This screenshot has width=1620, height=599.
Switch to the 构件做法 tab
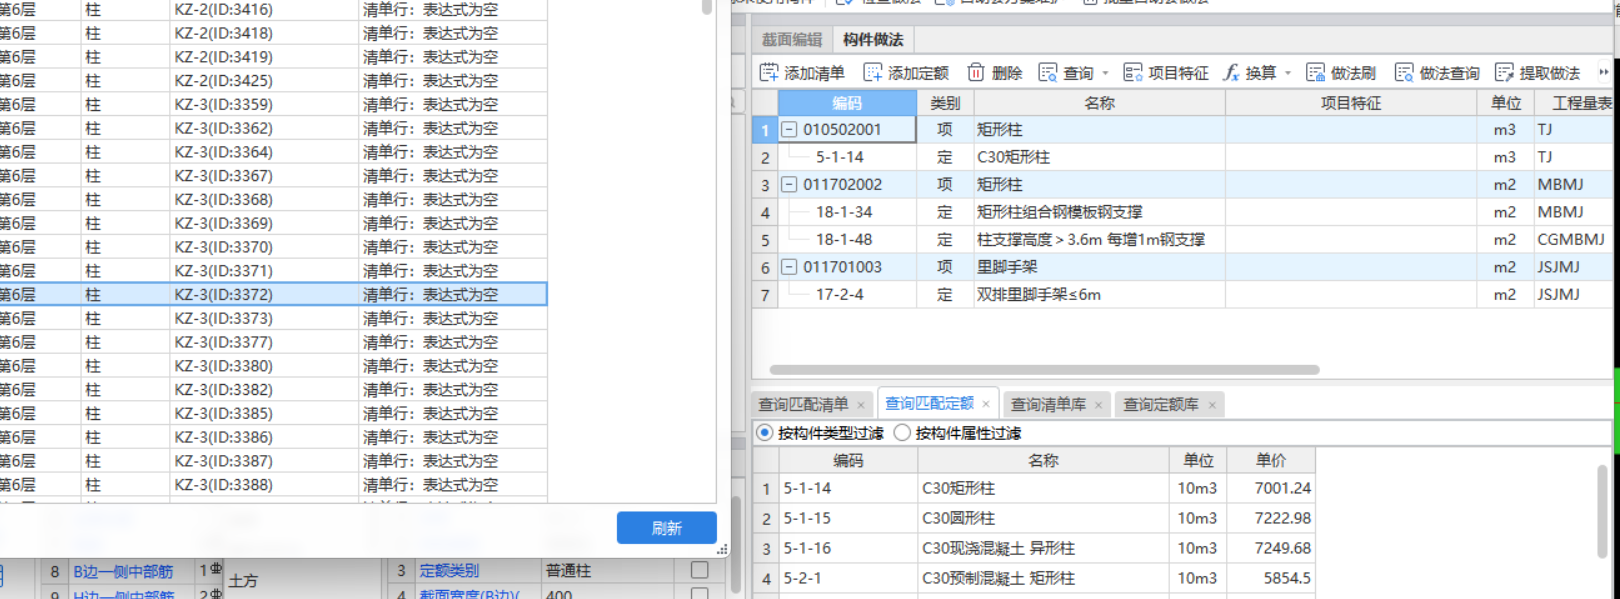873,40
